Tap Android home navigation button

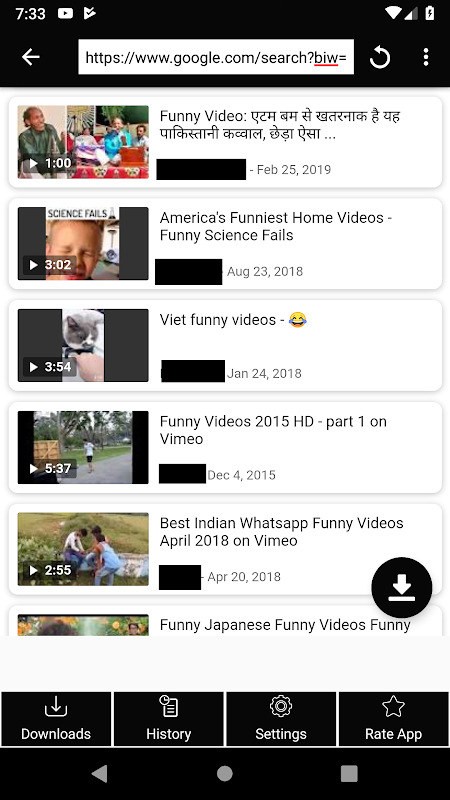(x=224, y=773)
